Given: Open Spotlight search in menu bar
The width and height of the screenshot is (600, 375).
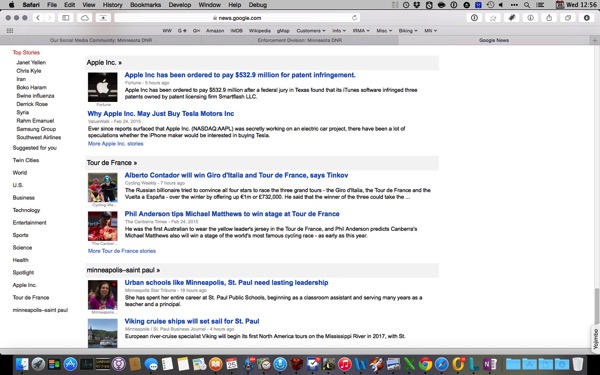Looking at the screenshot, I should tap(527, 5).
